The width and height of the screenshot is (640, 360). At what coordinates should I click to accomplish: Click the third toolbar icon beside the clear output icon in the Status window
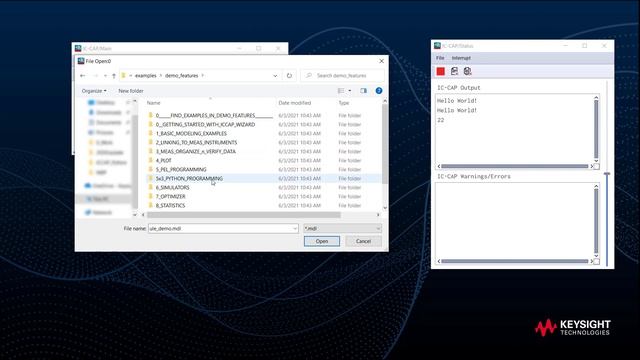(x=468, y=71)
